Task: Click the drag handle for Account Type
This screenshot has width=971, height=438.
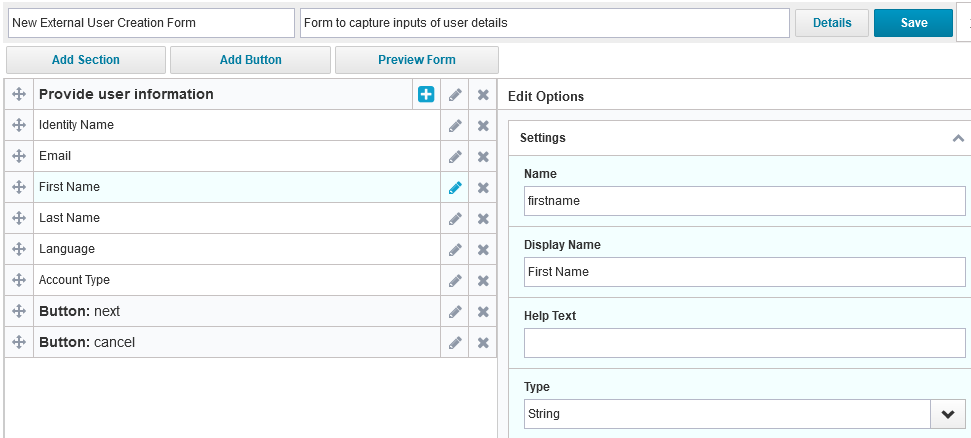Action: pyautogui.click(x=19, y=281)
